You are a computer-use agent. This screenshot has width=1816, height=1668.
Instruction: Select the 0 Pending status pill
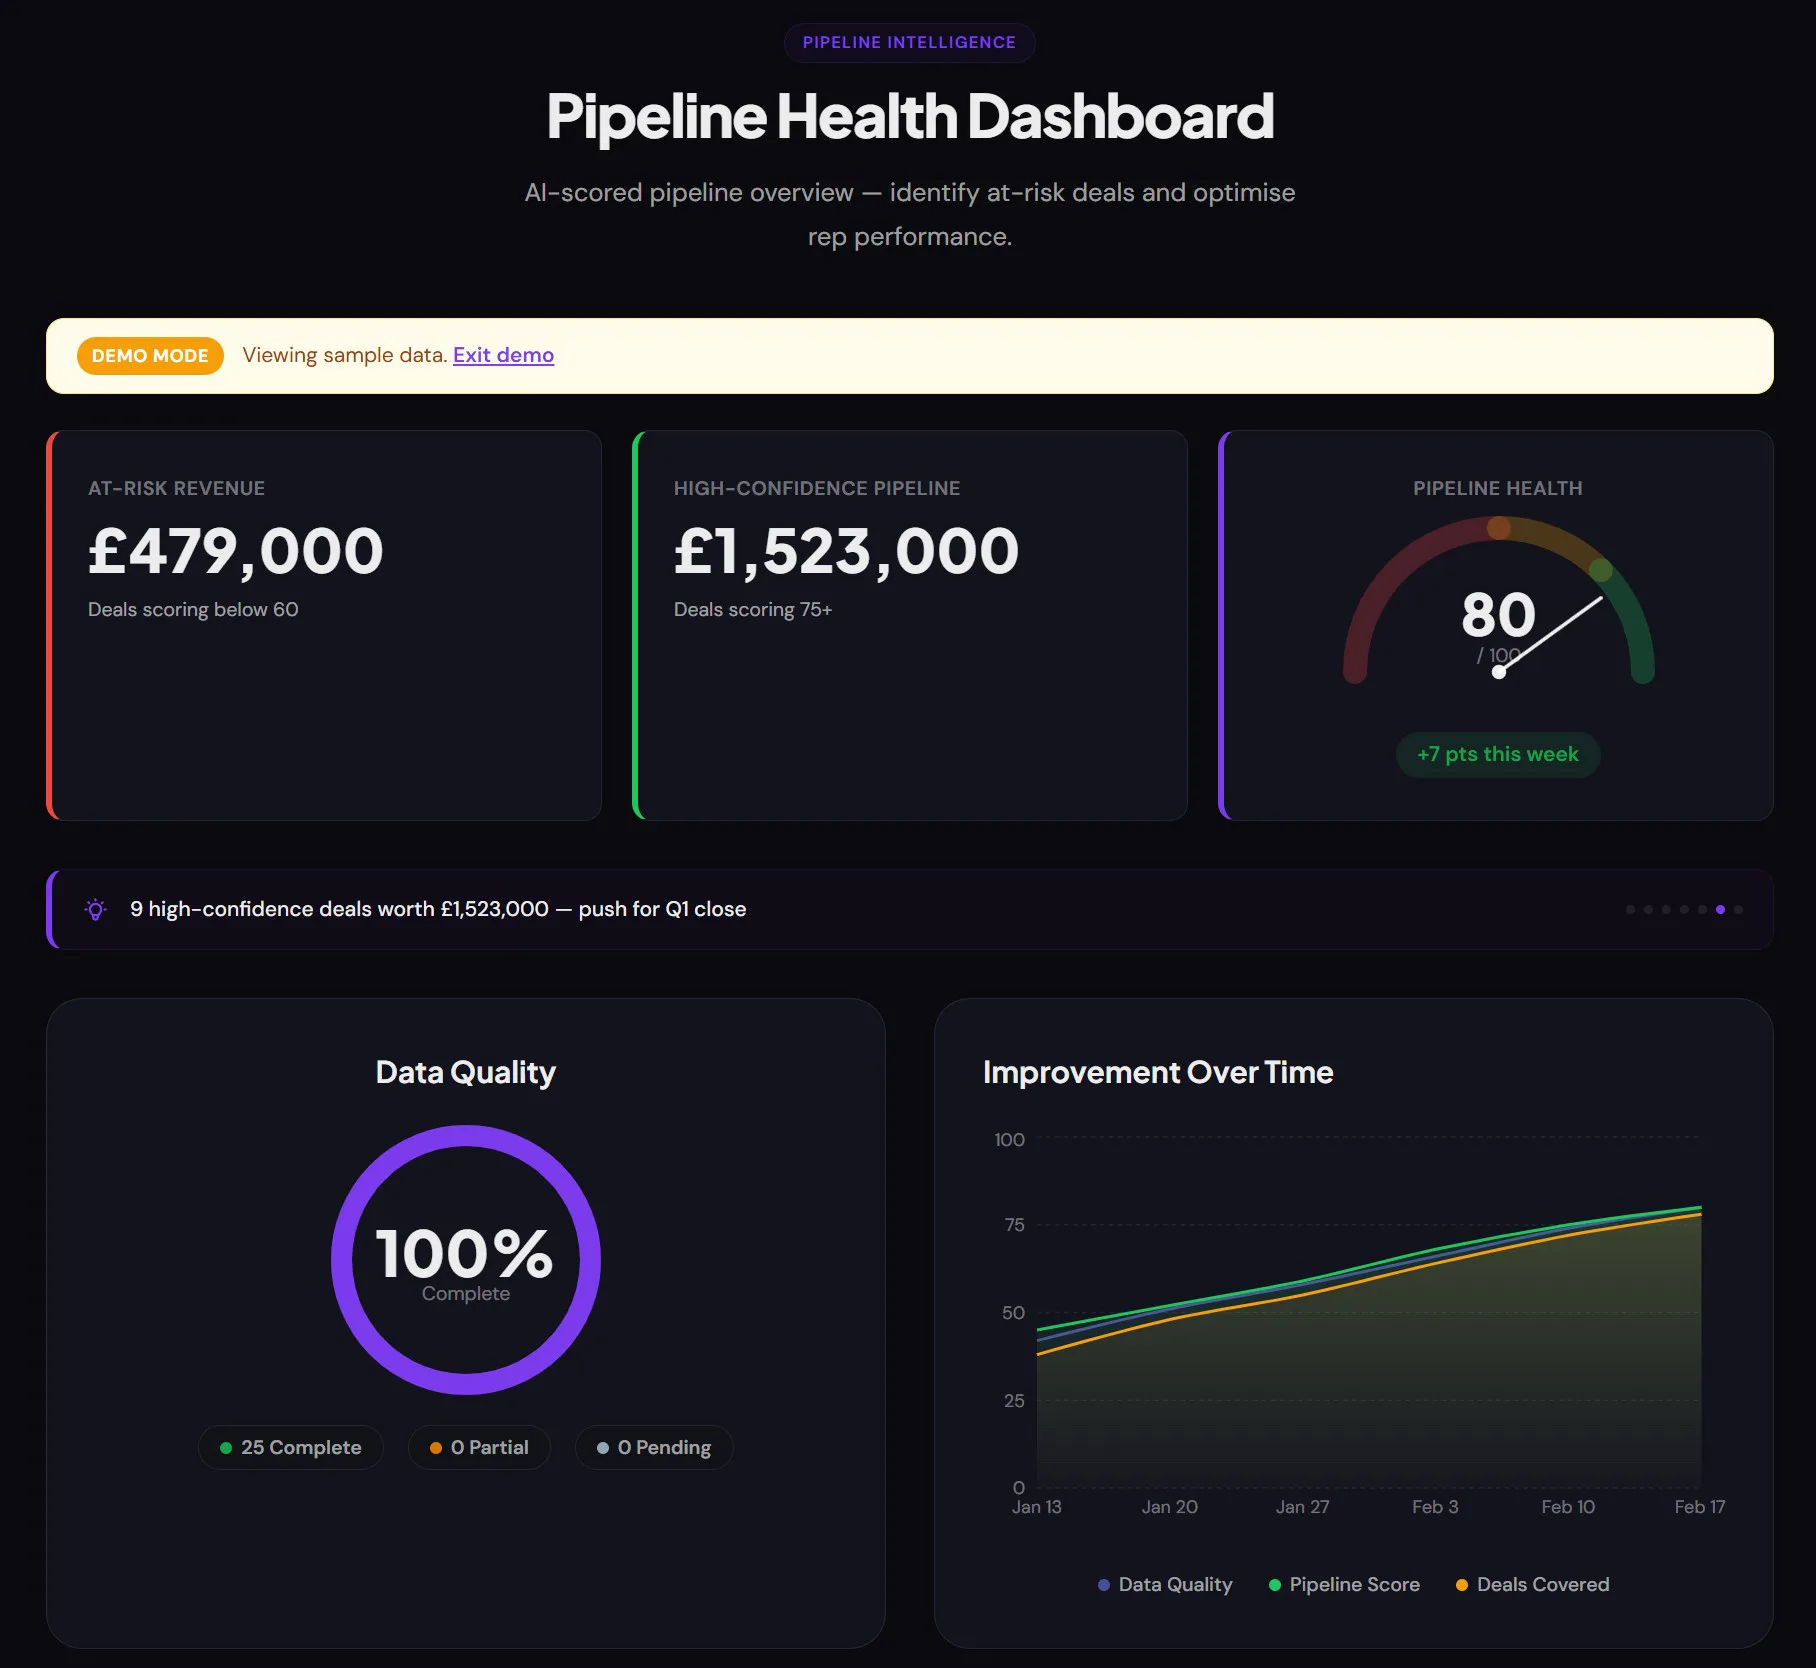pyautogui.click(x=654, y=1447)
